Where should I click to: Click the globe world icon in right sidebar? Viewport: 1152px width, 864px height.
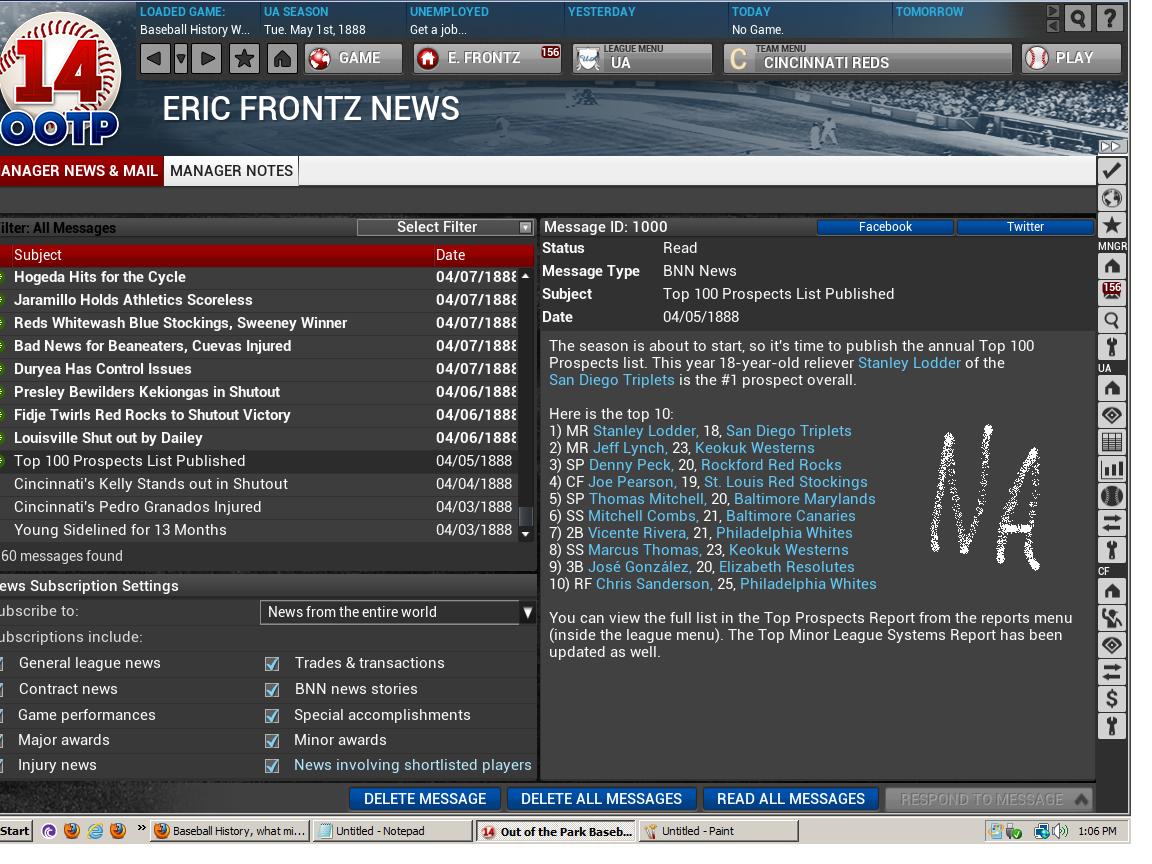click(1112, 198)
